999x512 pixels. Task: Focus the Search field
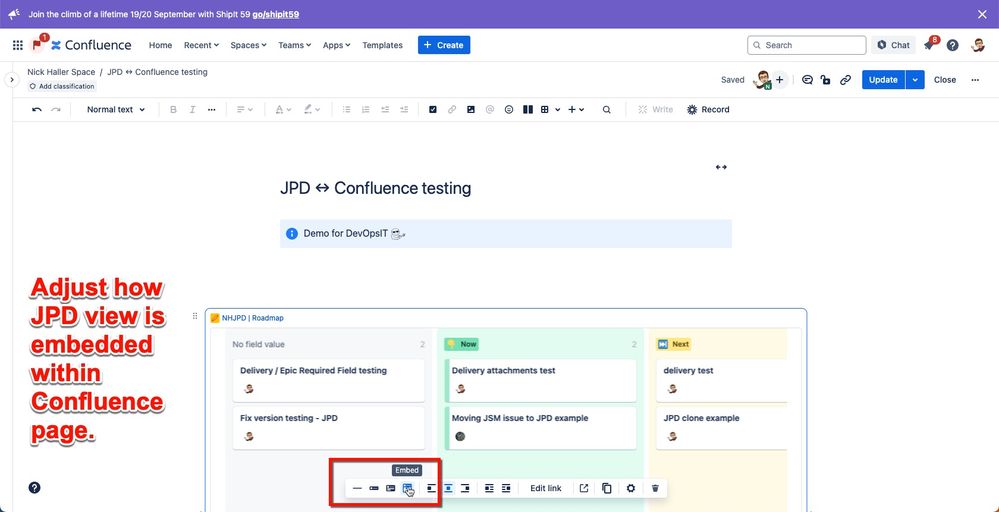807,45
